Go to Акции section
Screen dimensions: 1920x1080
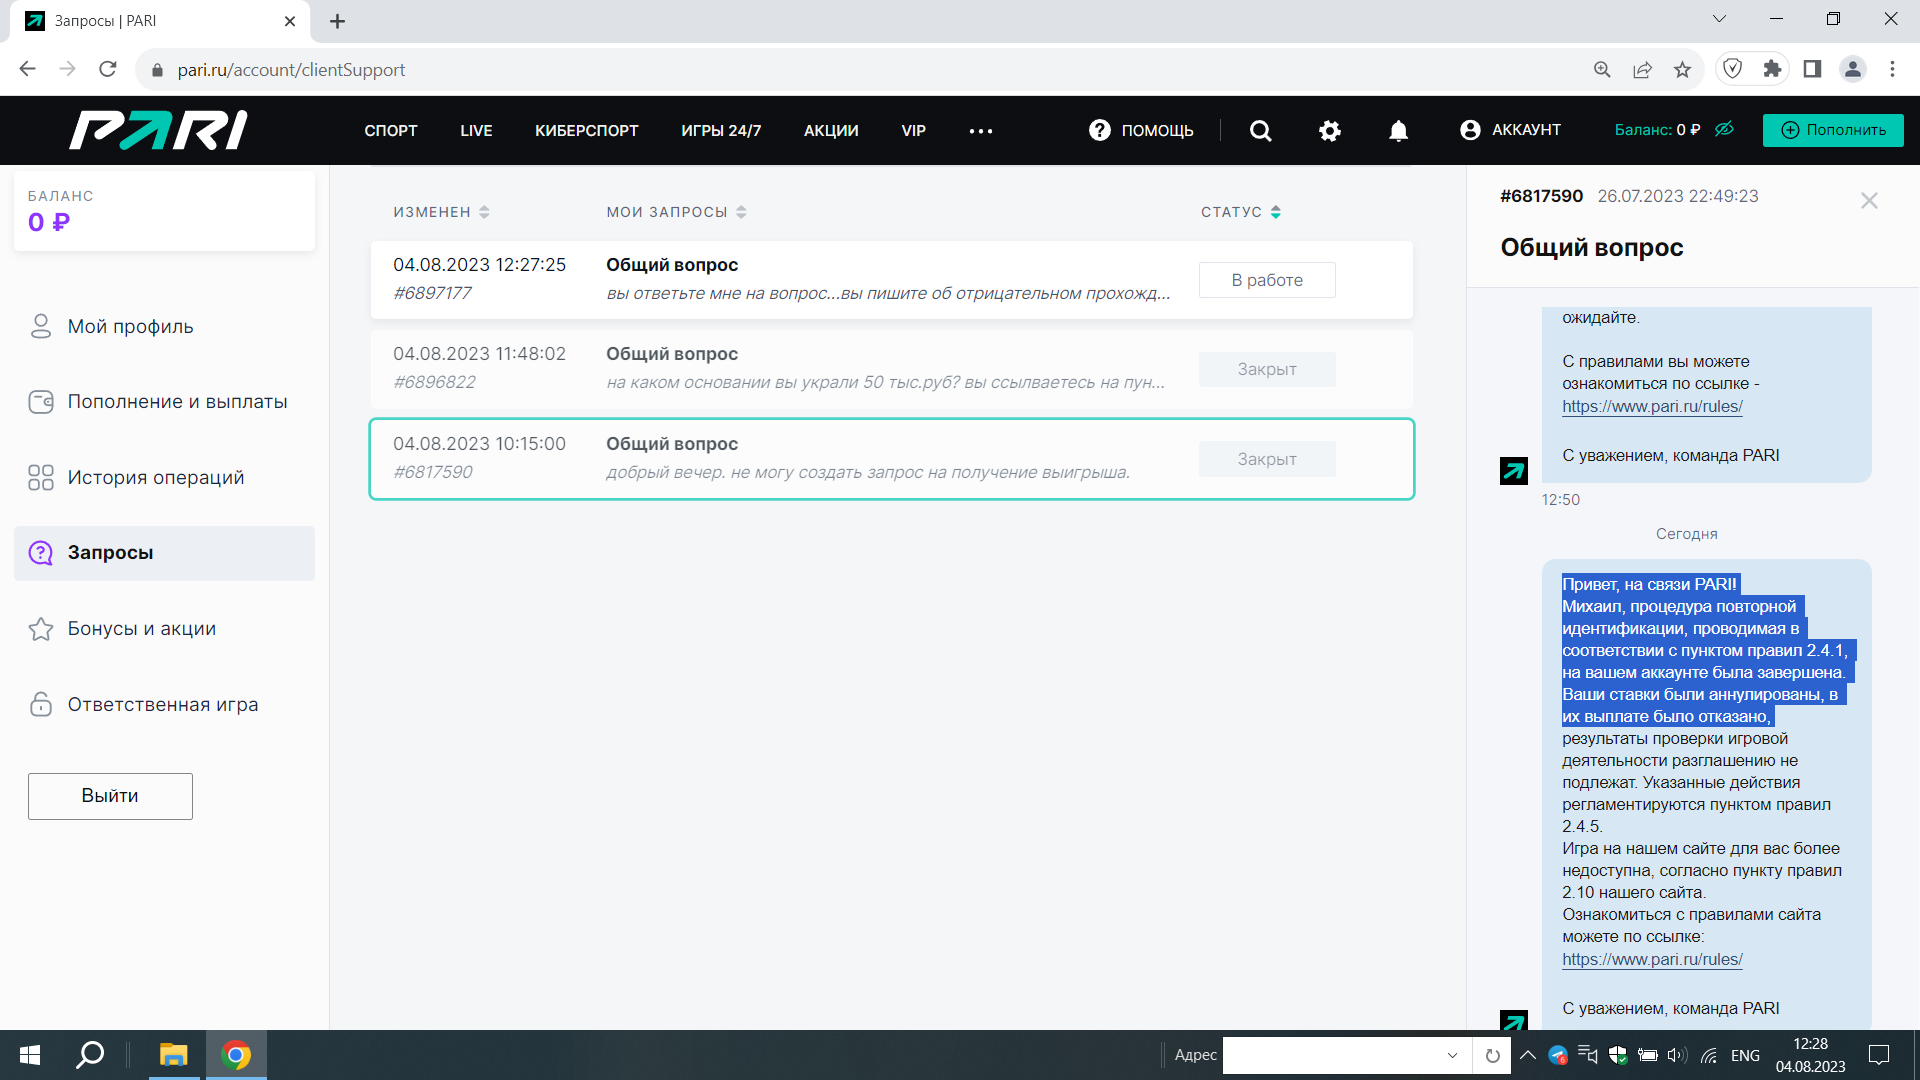click(831, 131)
